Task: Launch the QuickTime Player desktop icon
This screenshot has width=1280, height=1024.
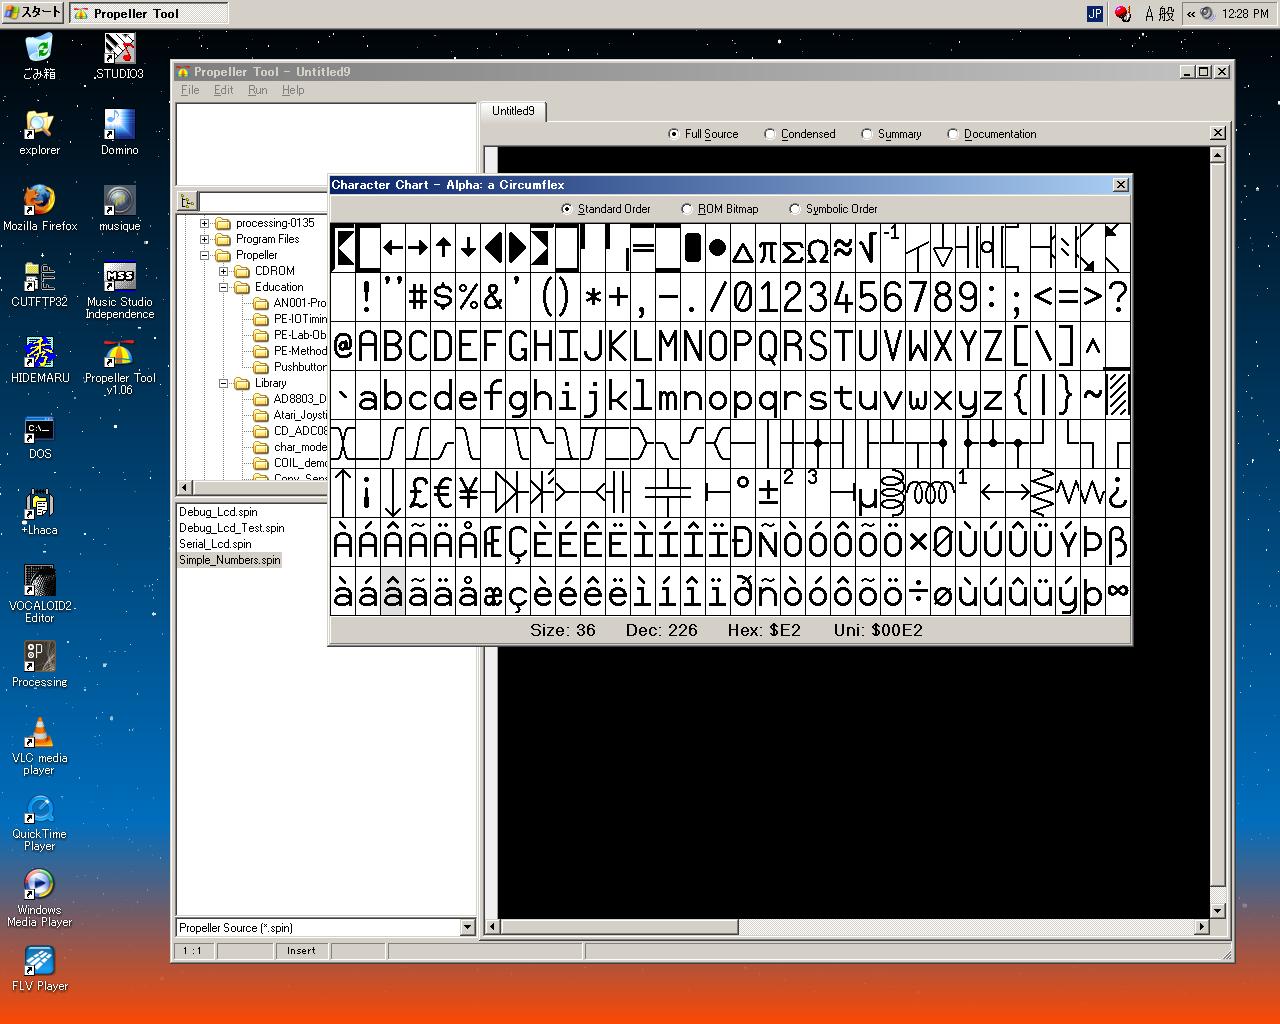Action: point(39,822)
